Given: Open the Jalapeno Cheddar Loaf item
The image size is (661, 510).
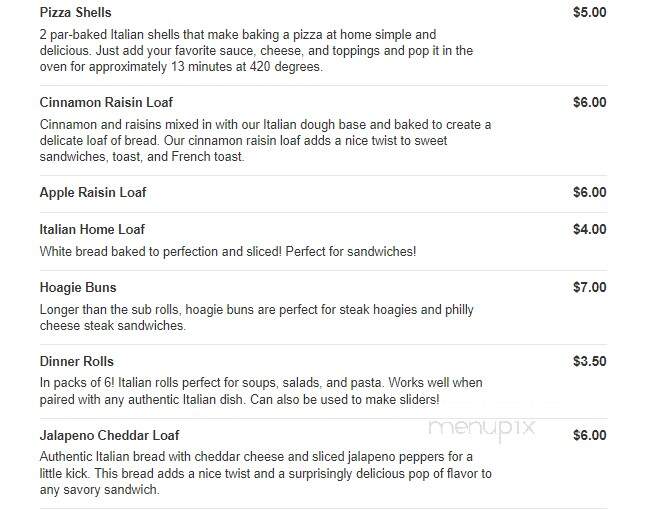Looking at the screenshot, I should 110,435.
